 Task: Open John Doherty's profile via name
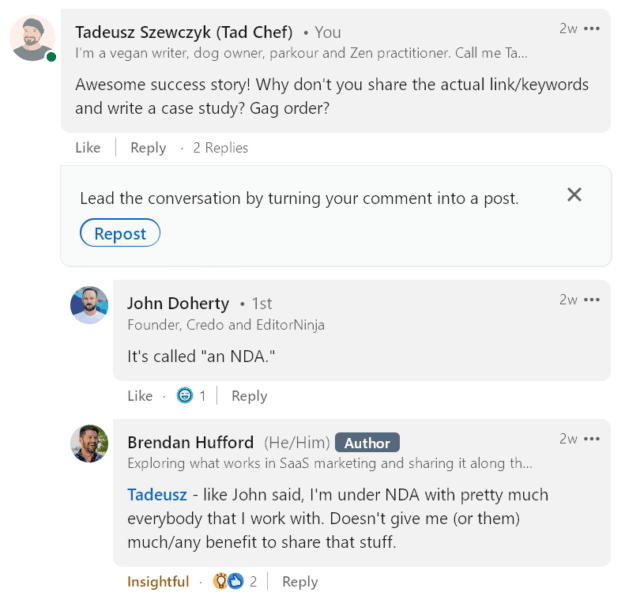pyautogui.click(x=178, y=303)
